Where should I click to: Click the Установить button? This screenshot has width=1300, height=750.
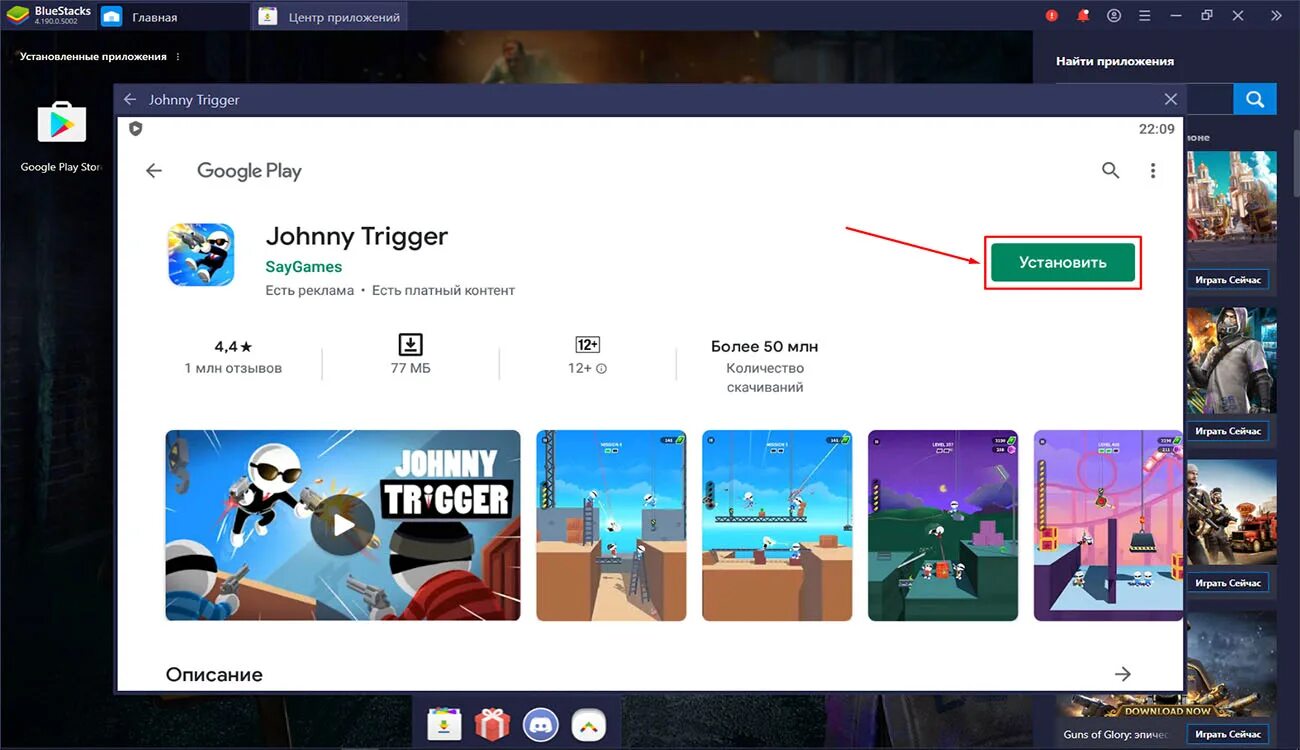tap(1062, 261)
